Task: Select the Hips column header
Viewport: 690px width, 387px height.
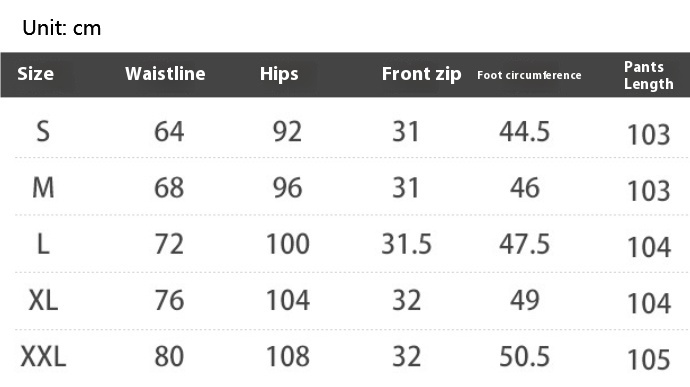Action: [x=279, y=74]
